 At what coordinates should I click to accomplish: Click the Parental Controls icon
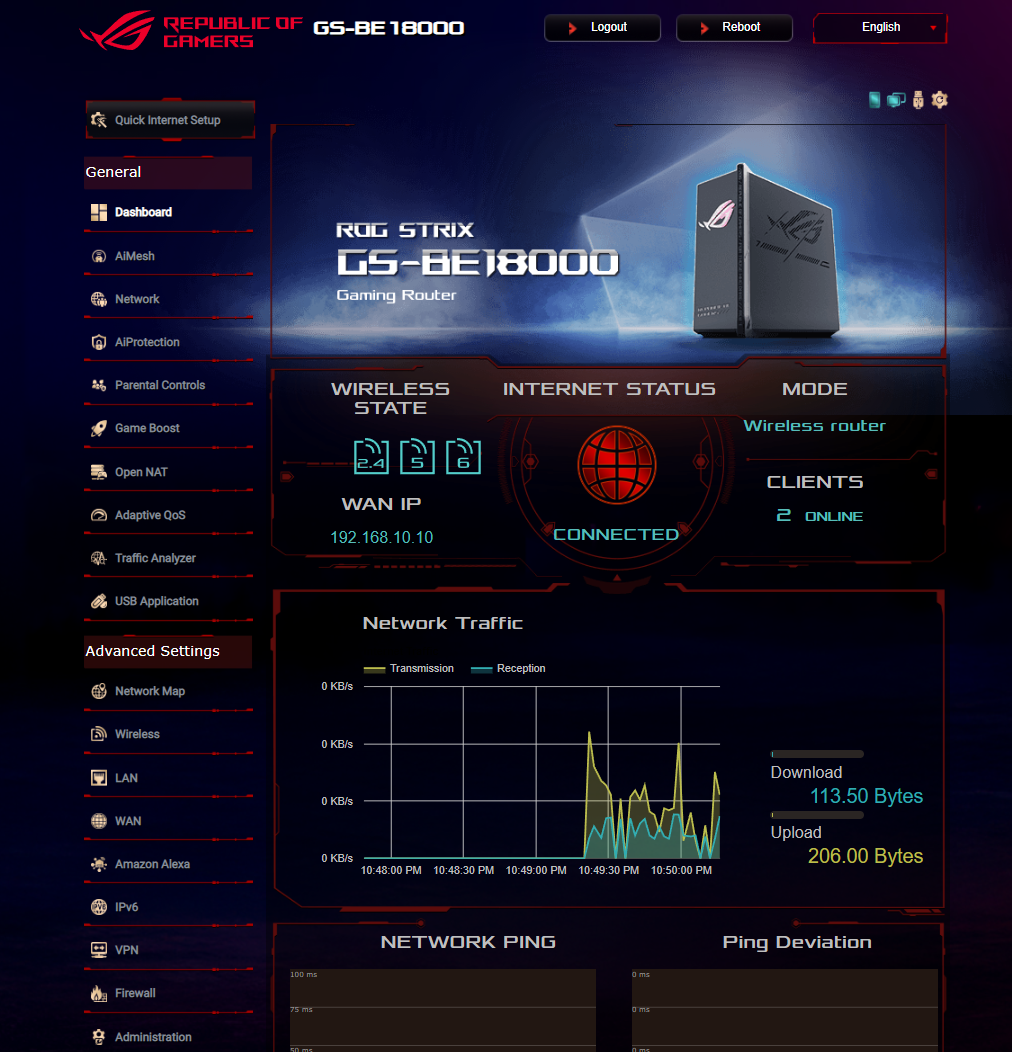99,385
